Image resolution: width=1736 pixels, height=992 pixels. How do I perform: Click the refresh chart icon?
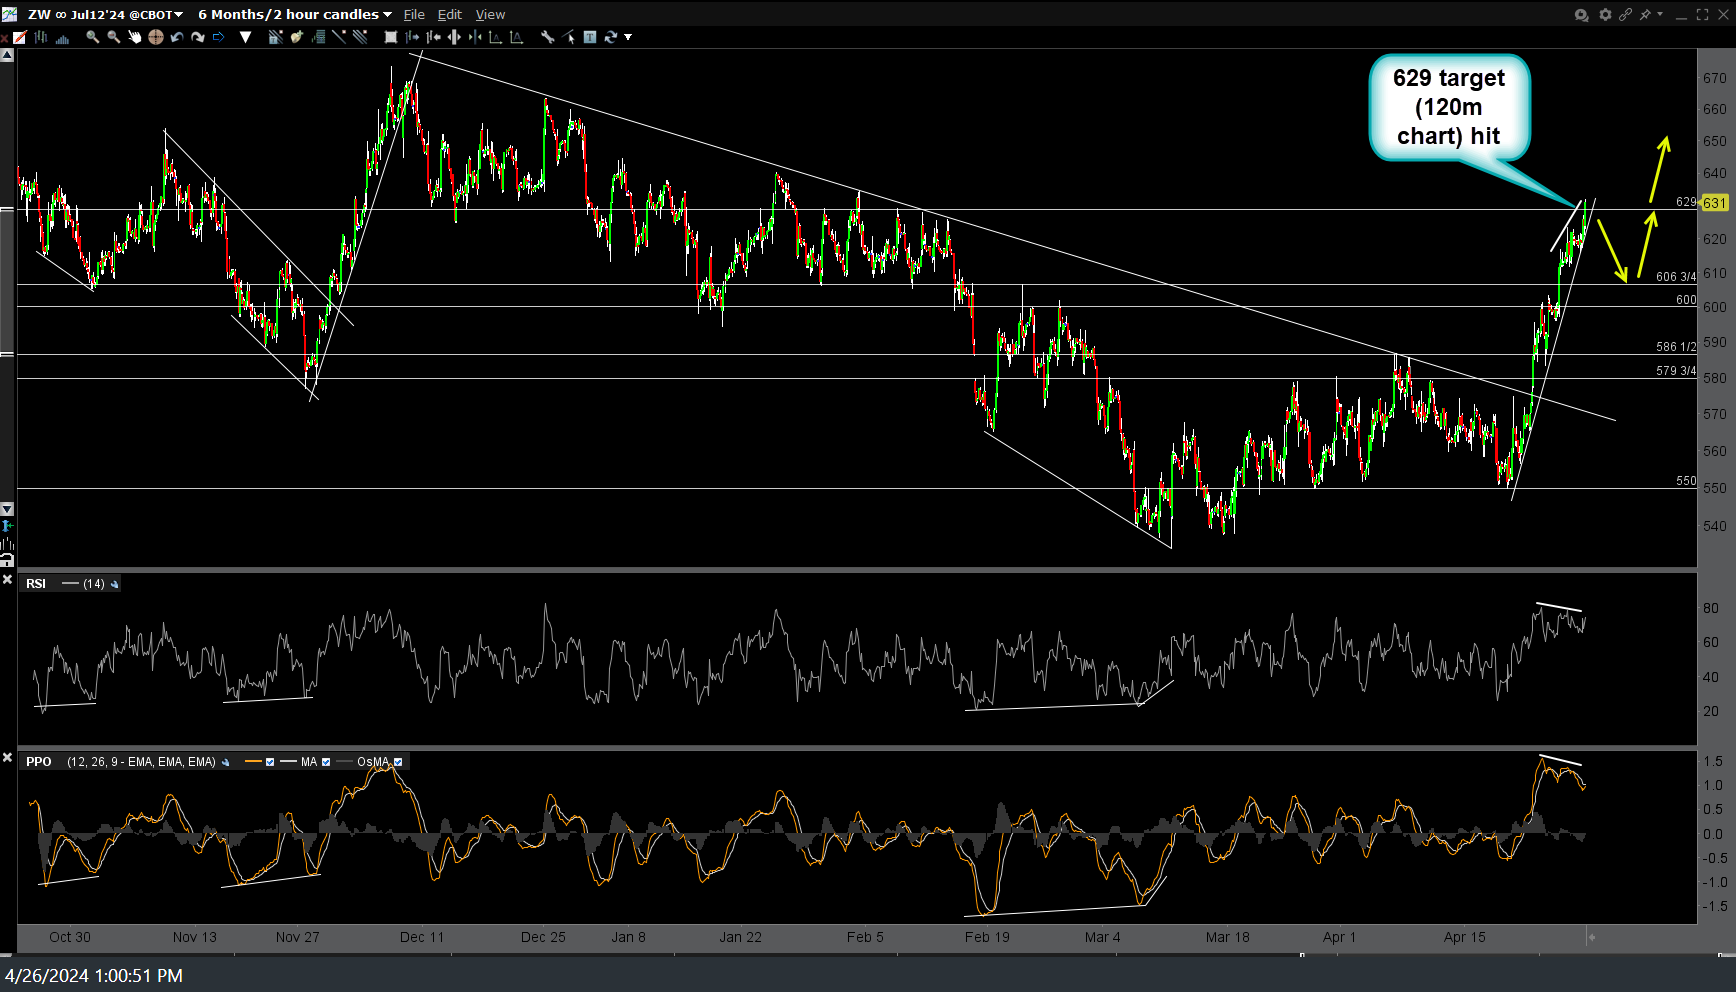click(610, 37)
